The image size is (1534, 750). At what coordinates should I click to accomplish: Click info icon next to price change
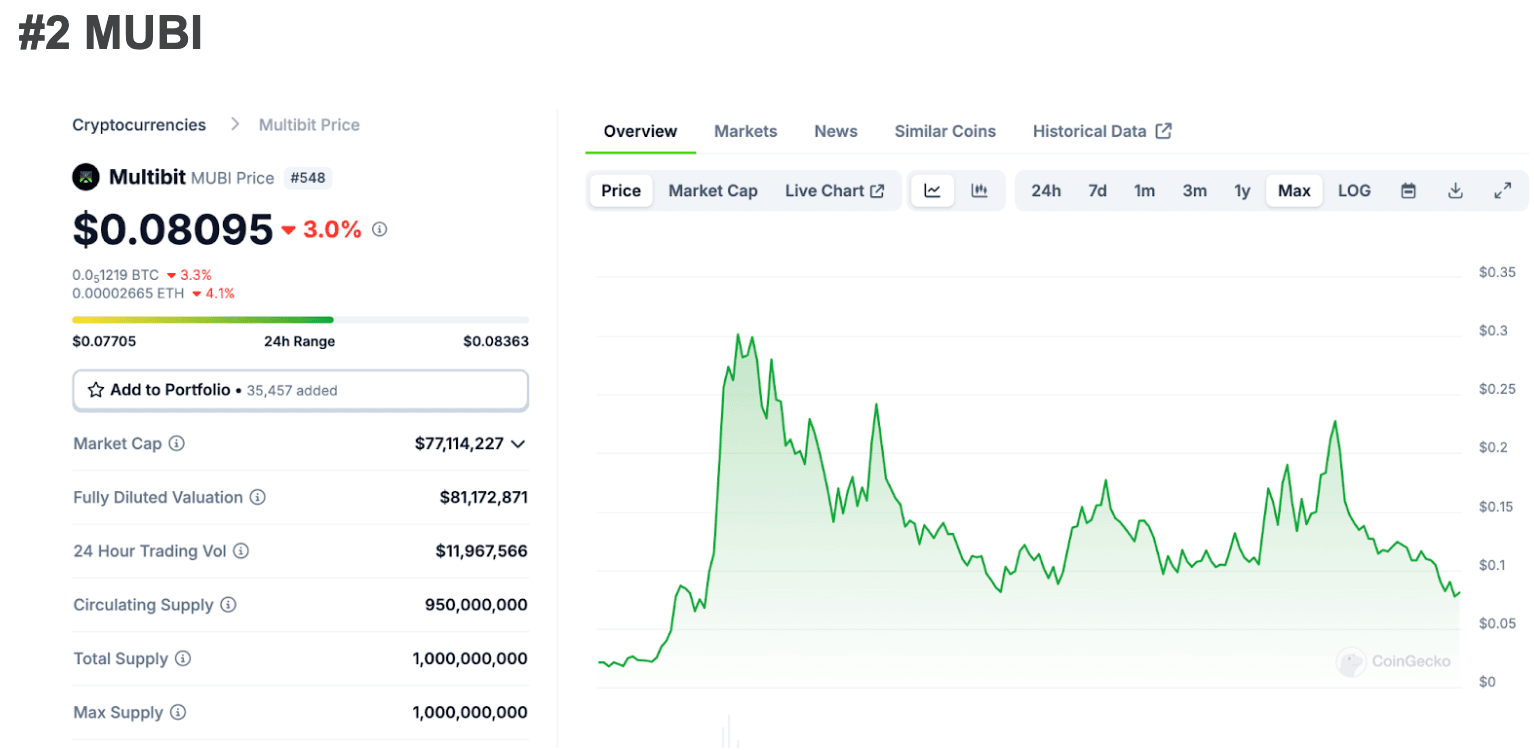[x=380, y=229]
